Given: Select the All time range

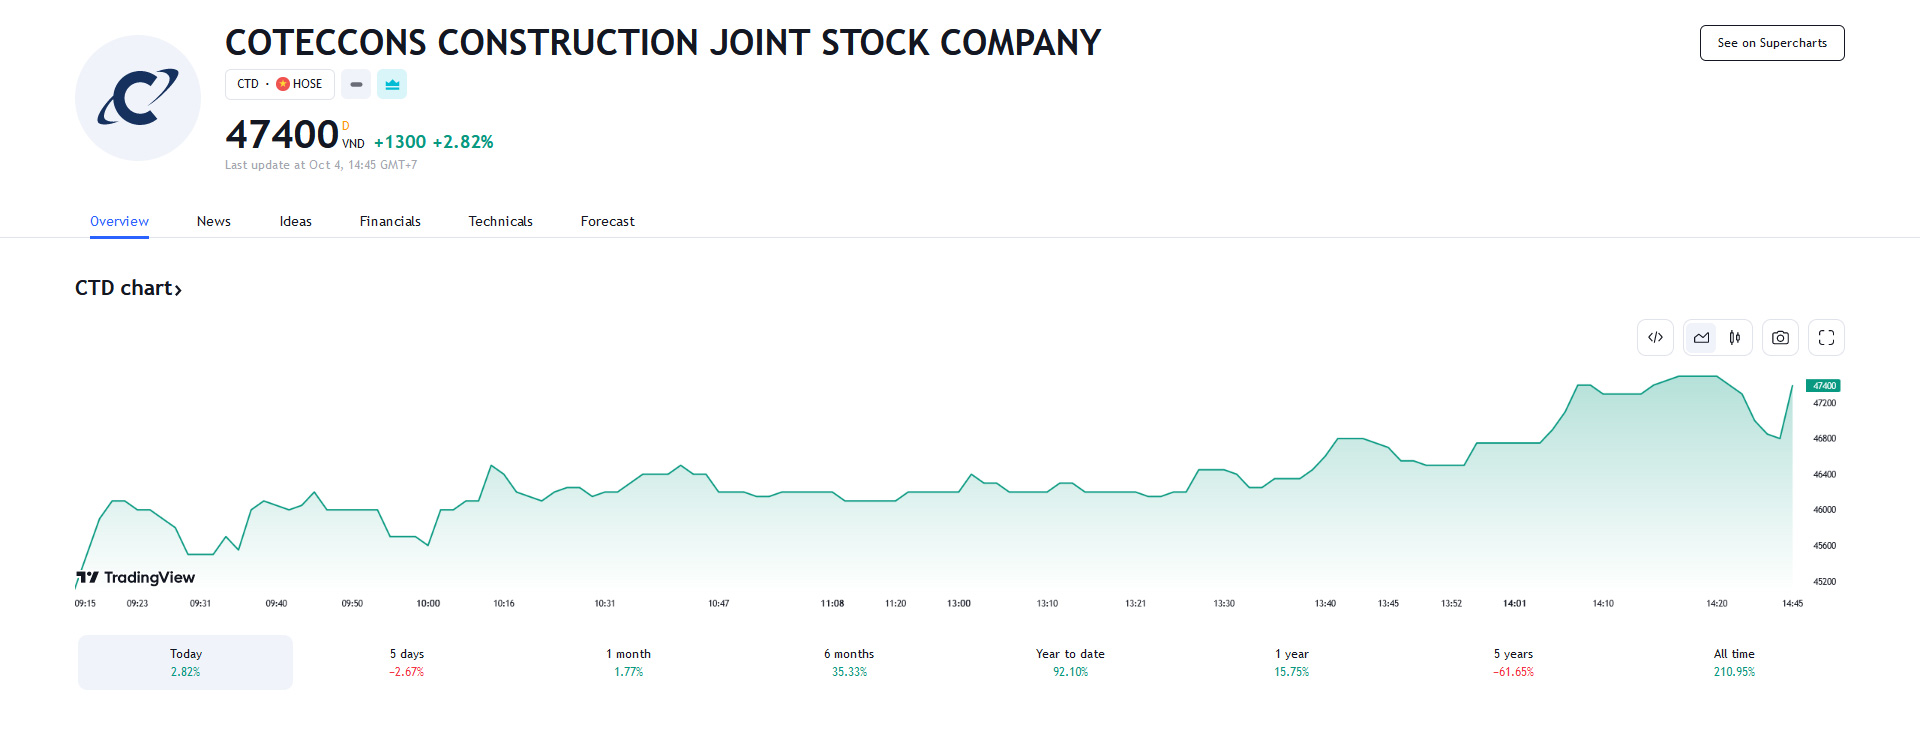Looking at the screenshot, I should (1734, 662).
